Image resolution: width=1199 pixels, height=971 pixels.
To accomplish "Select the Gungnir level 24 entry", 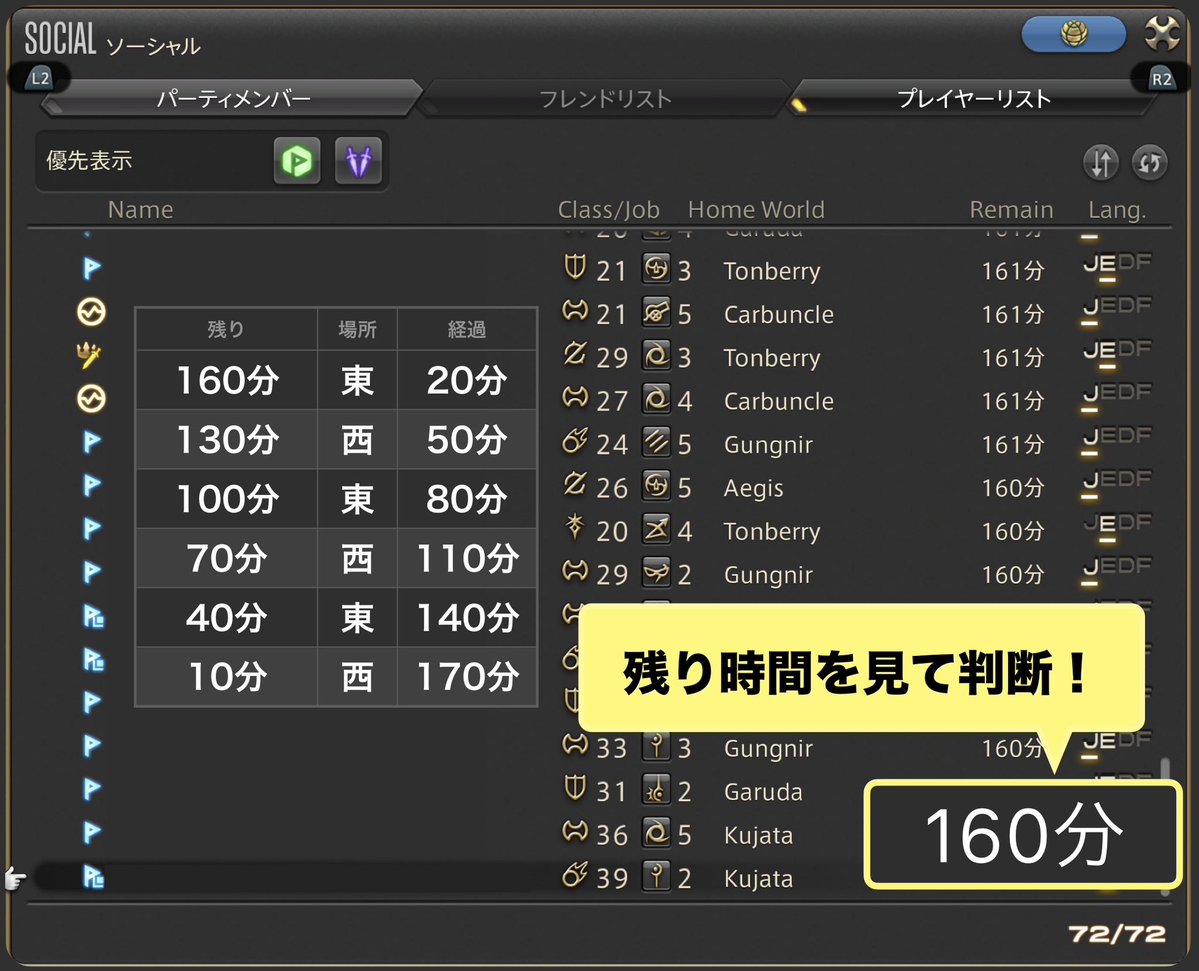I will point(768,445).
